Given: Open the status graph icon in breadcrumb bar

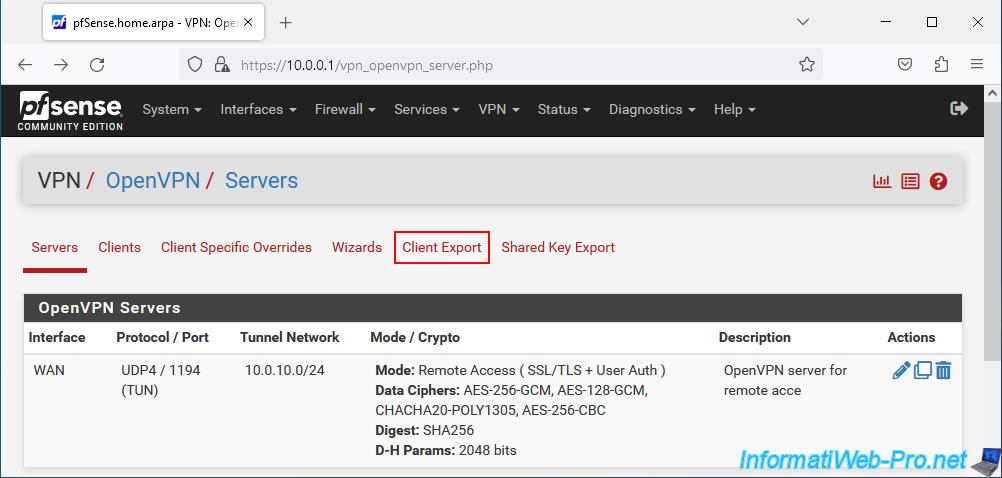Looking at the screenshot, I should (882, 181).
